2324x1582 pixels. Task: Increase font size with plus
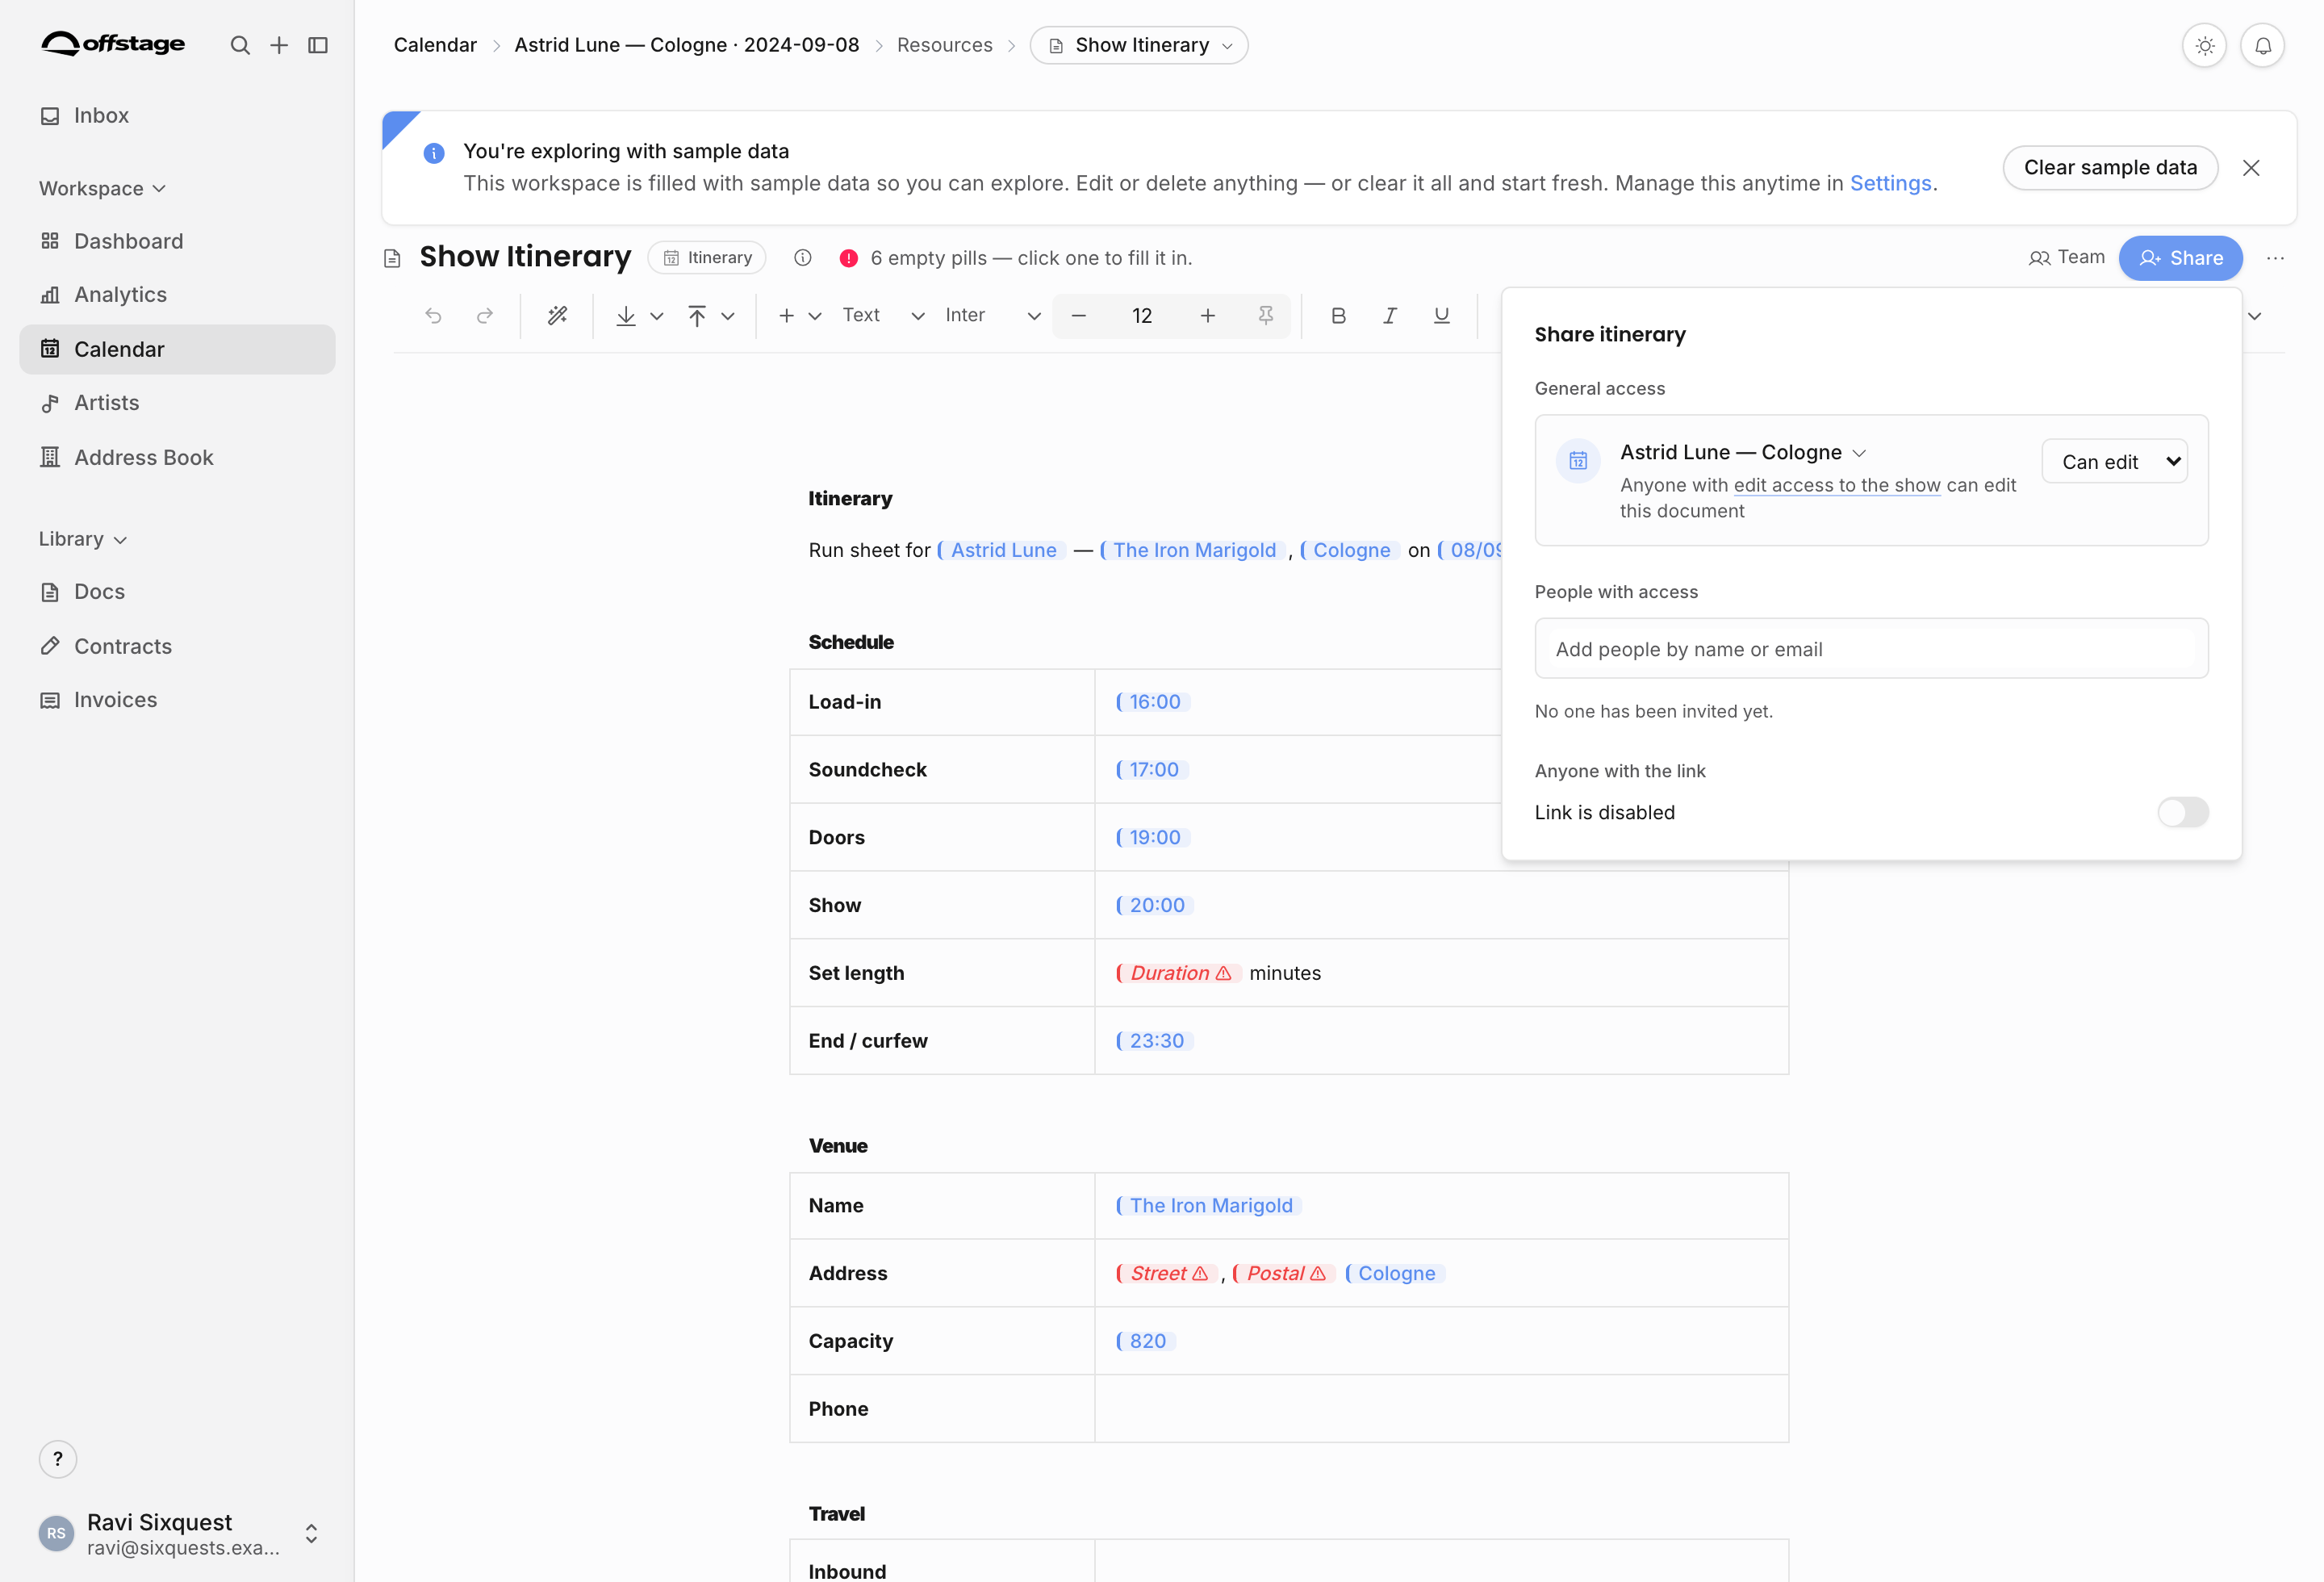pos(1207,316)
